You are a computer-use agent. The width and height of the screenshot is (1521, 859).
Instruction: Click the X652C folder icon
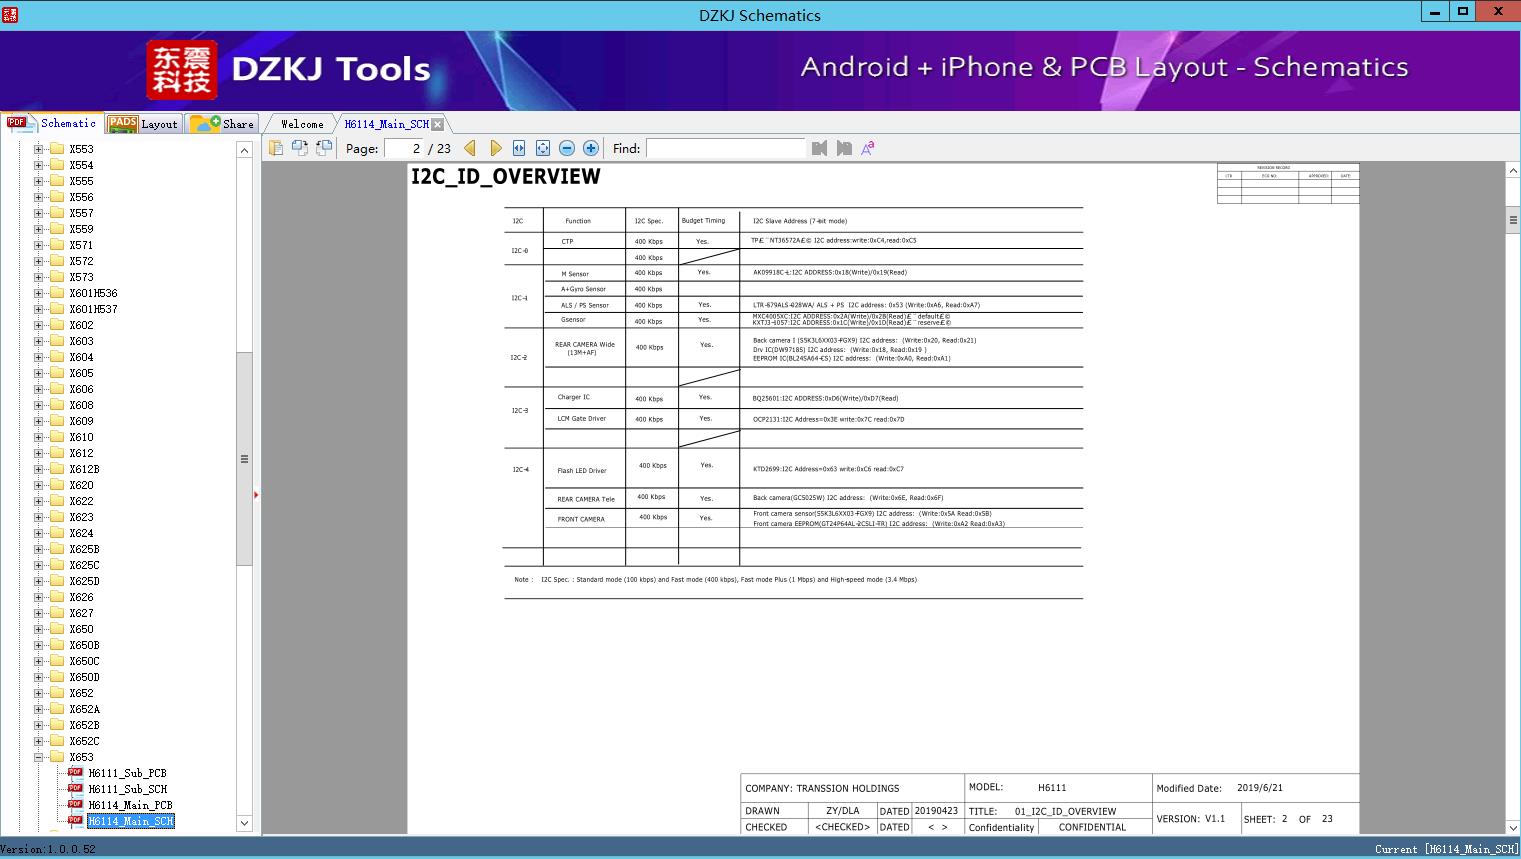click(x=57, y=741)
